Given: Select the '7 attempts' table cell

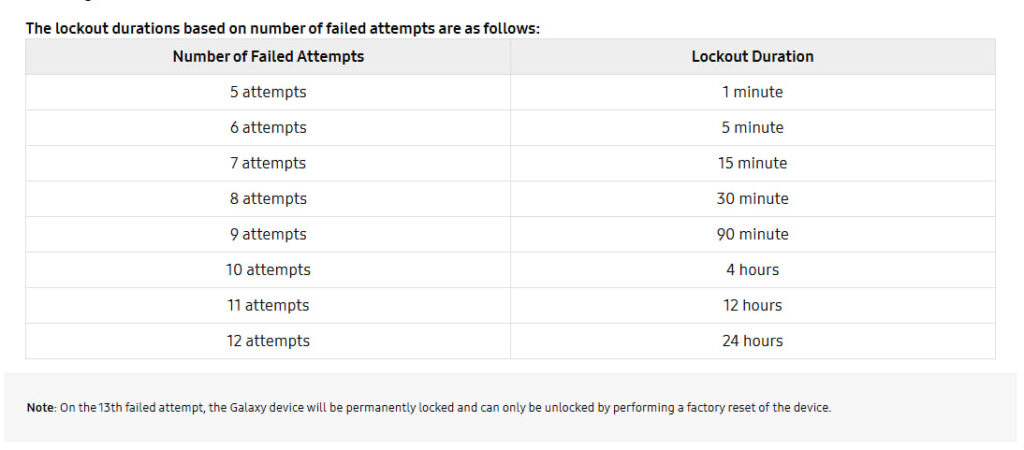Looking at the screenshot, I should [x=268, y=163].
